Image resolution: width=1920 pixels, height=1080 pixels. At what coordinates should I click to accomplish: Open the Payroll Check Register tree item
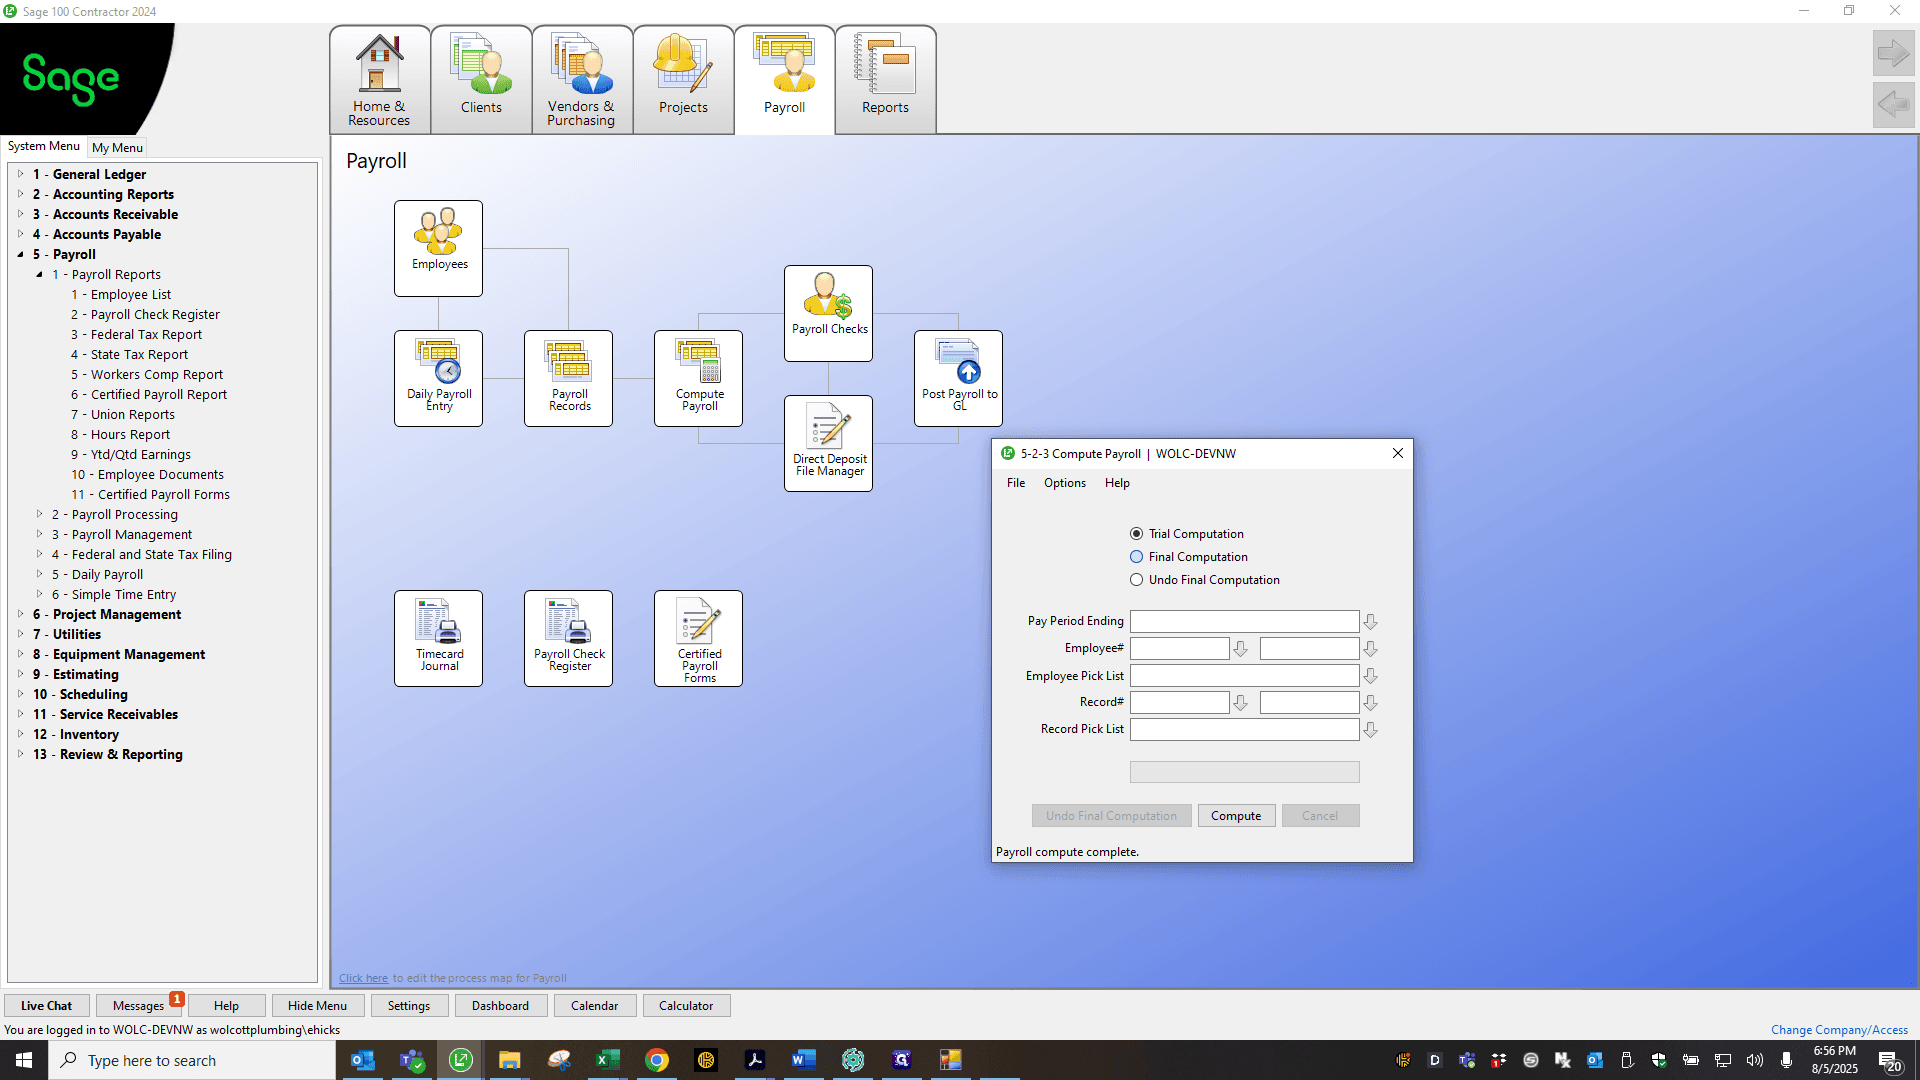coord(145,314)
